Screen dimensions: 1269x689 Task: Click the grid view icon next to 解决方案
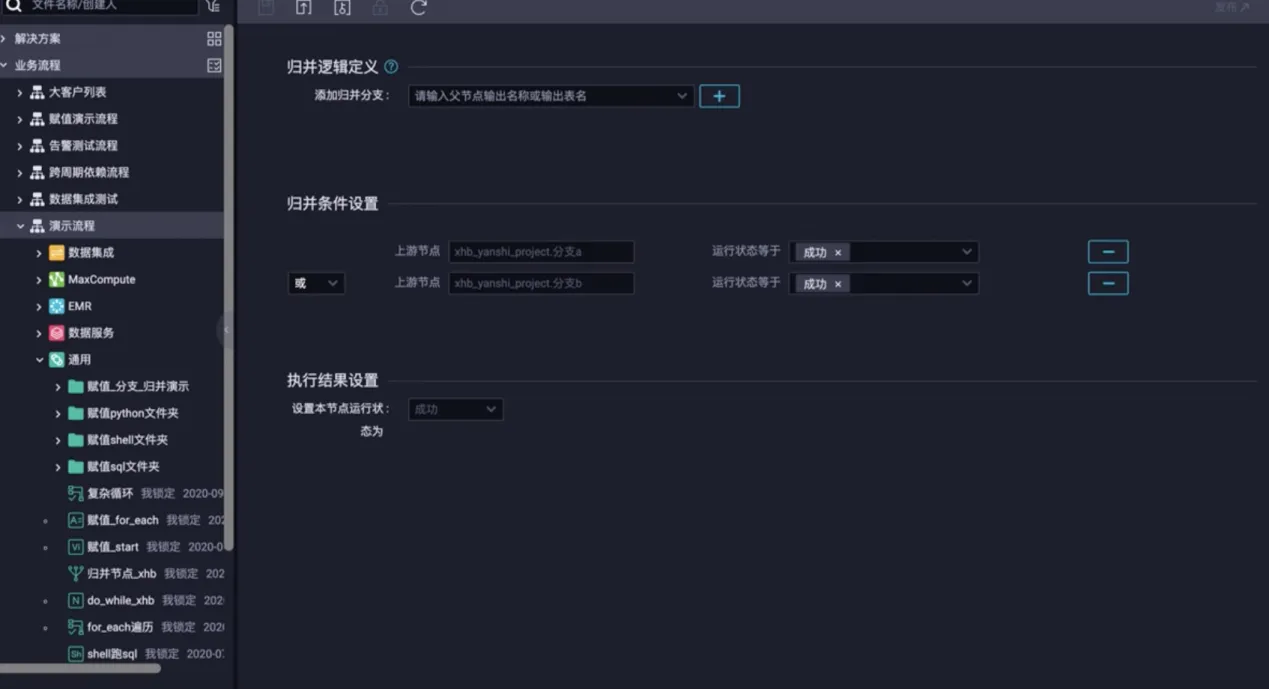(x=214, y=39)
